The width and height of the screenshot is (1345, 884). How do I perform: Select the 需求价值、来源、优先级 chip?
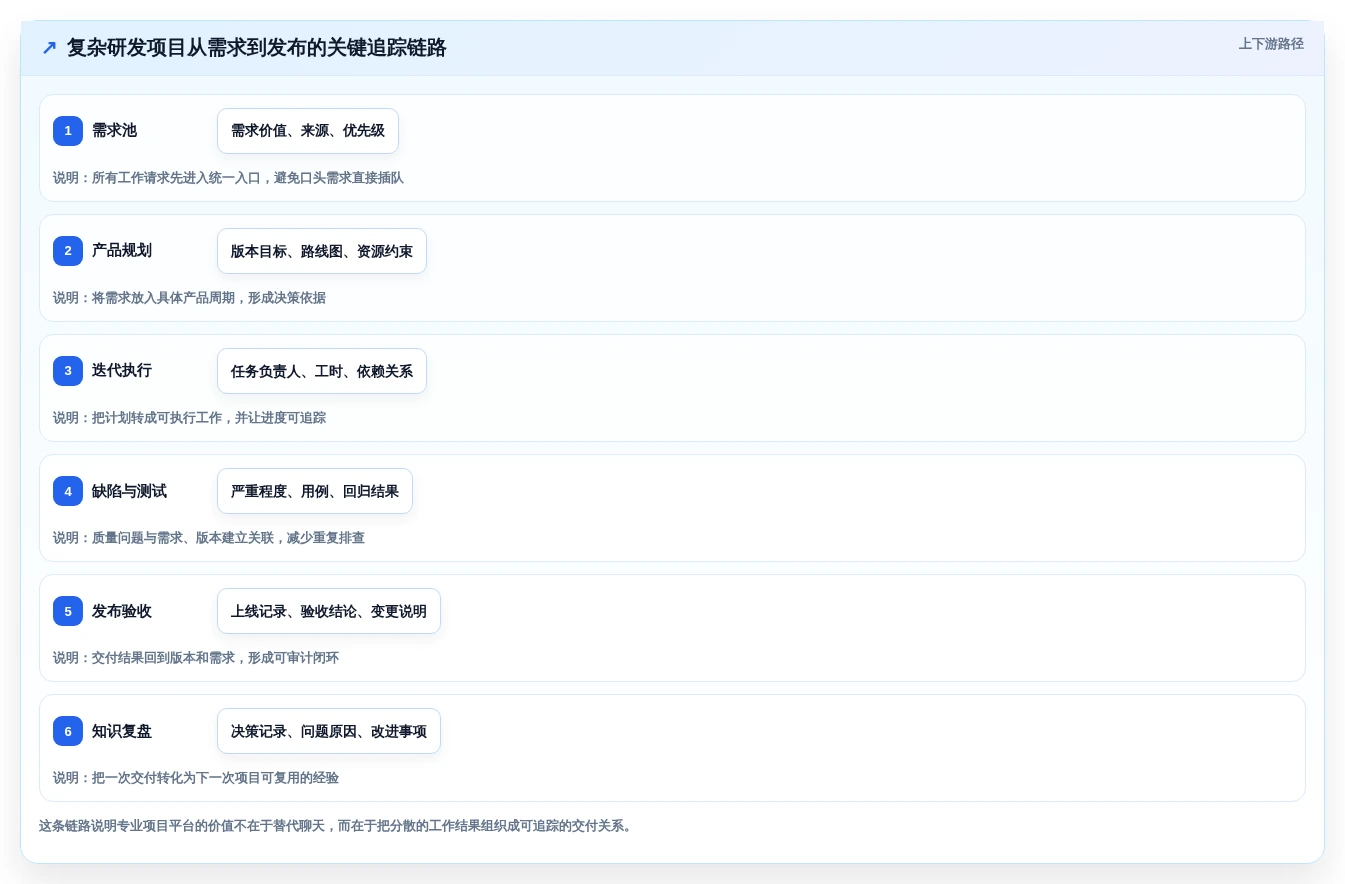308,131
